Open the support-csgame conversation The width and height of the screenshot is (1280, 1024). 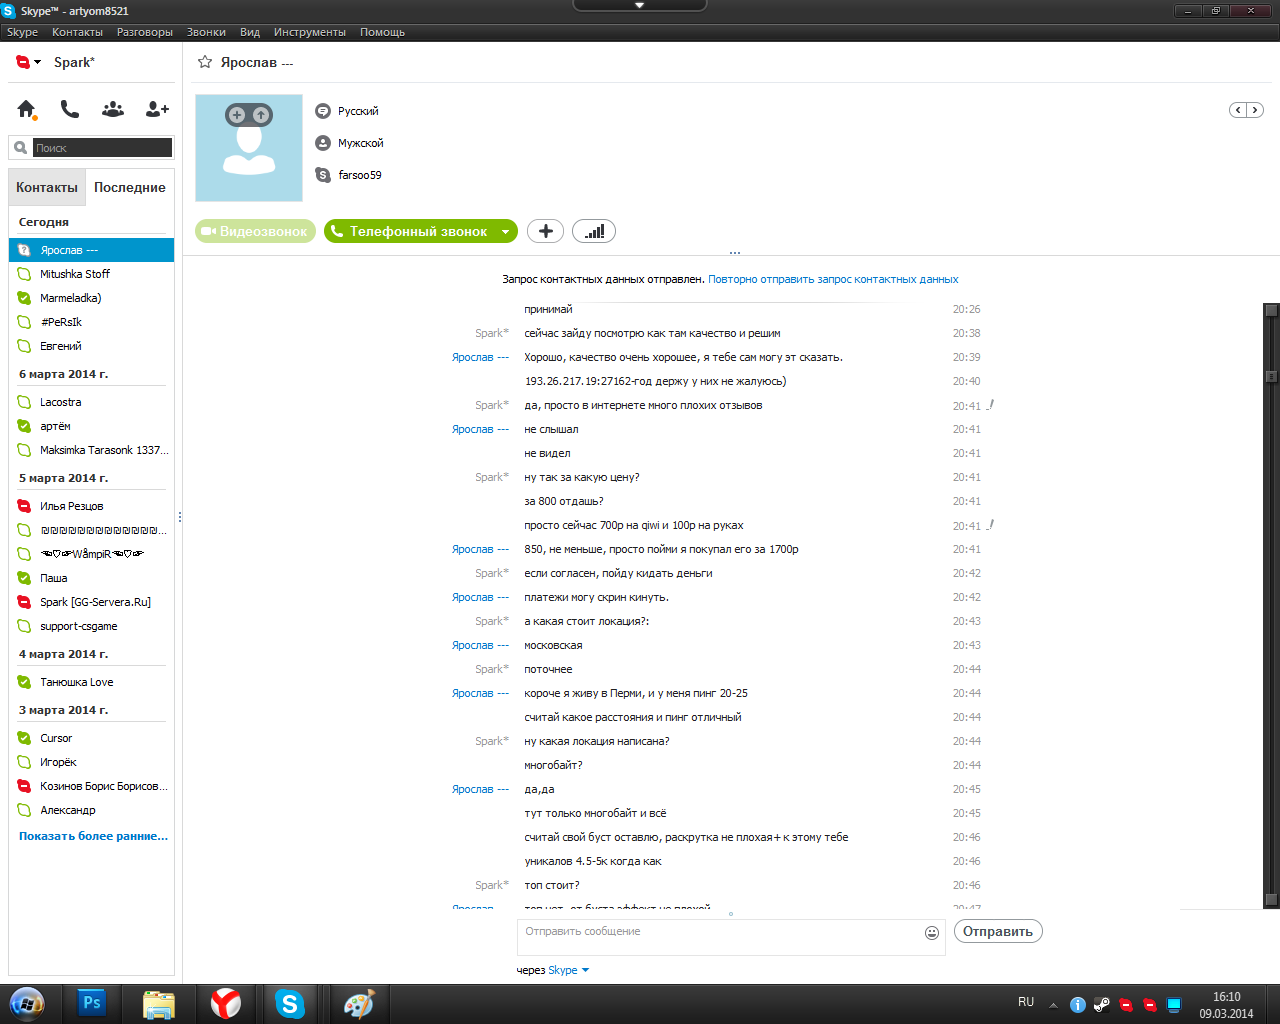[91, 626]
